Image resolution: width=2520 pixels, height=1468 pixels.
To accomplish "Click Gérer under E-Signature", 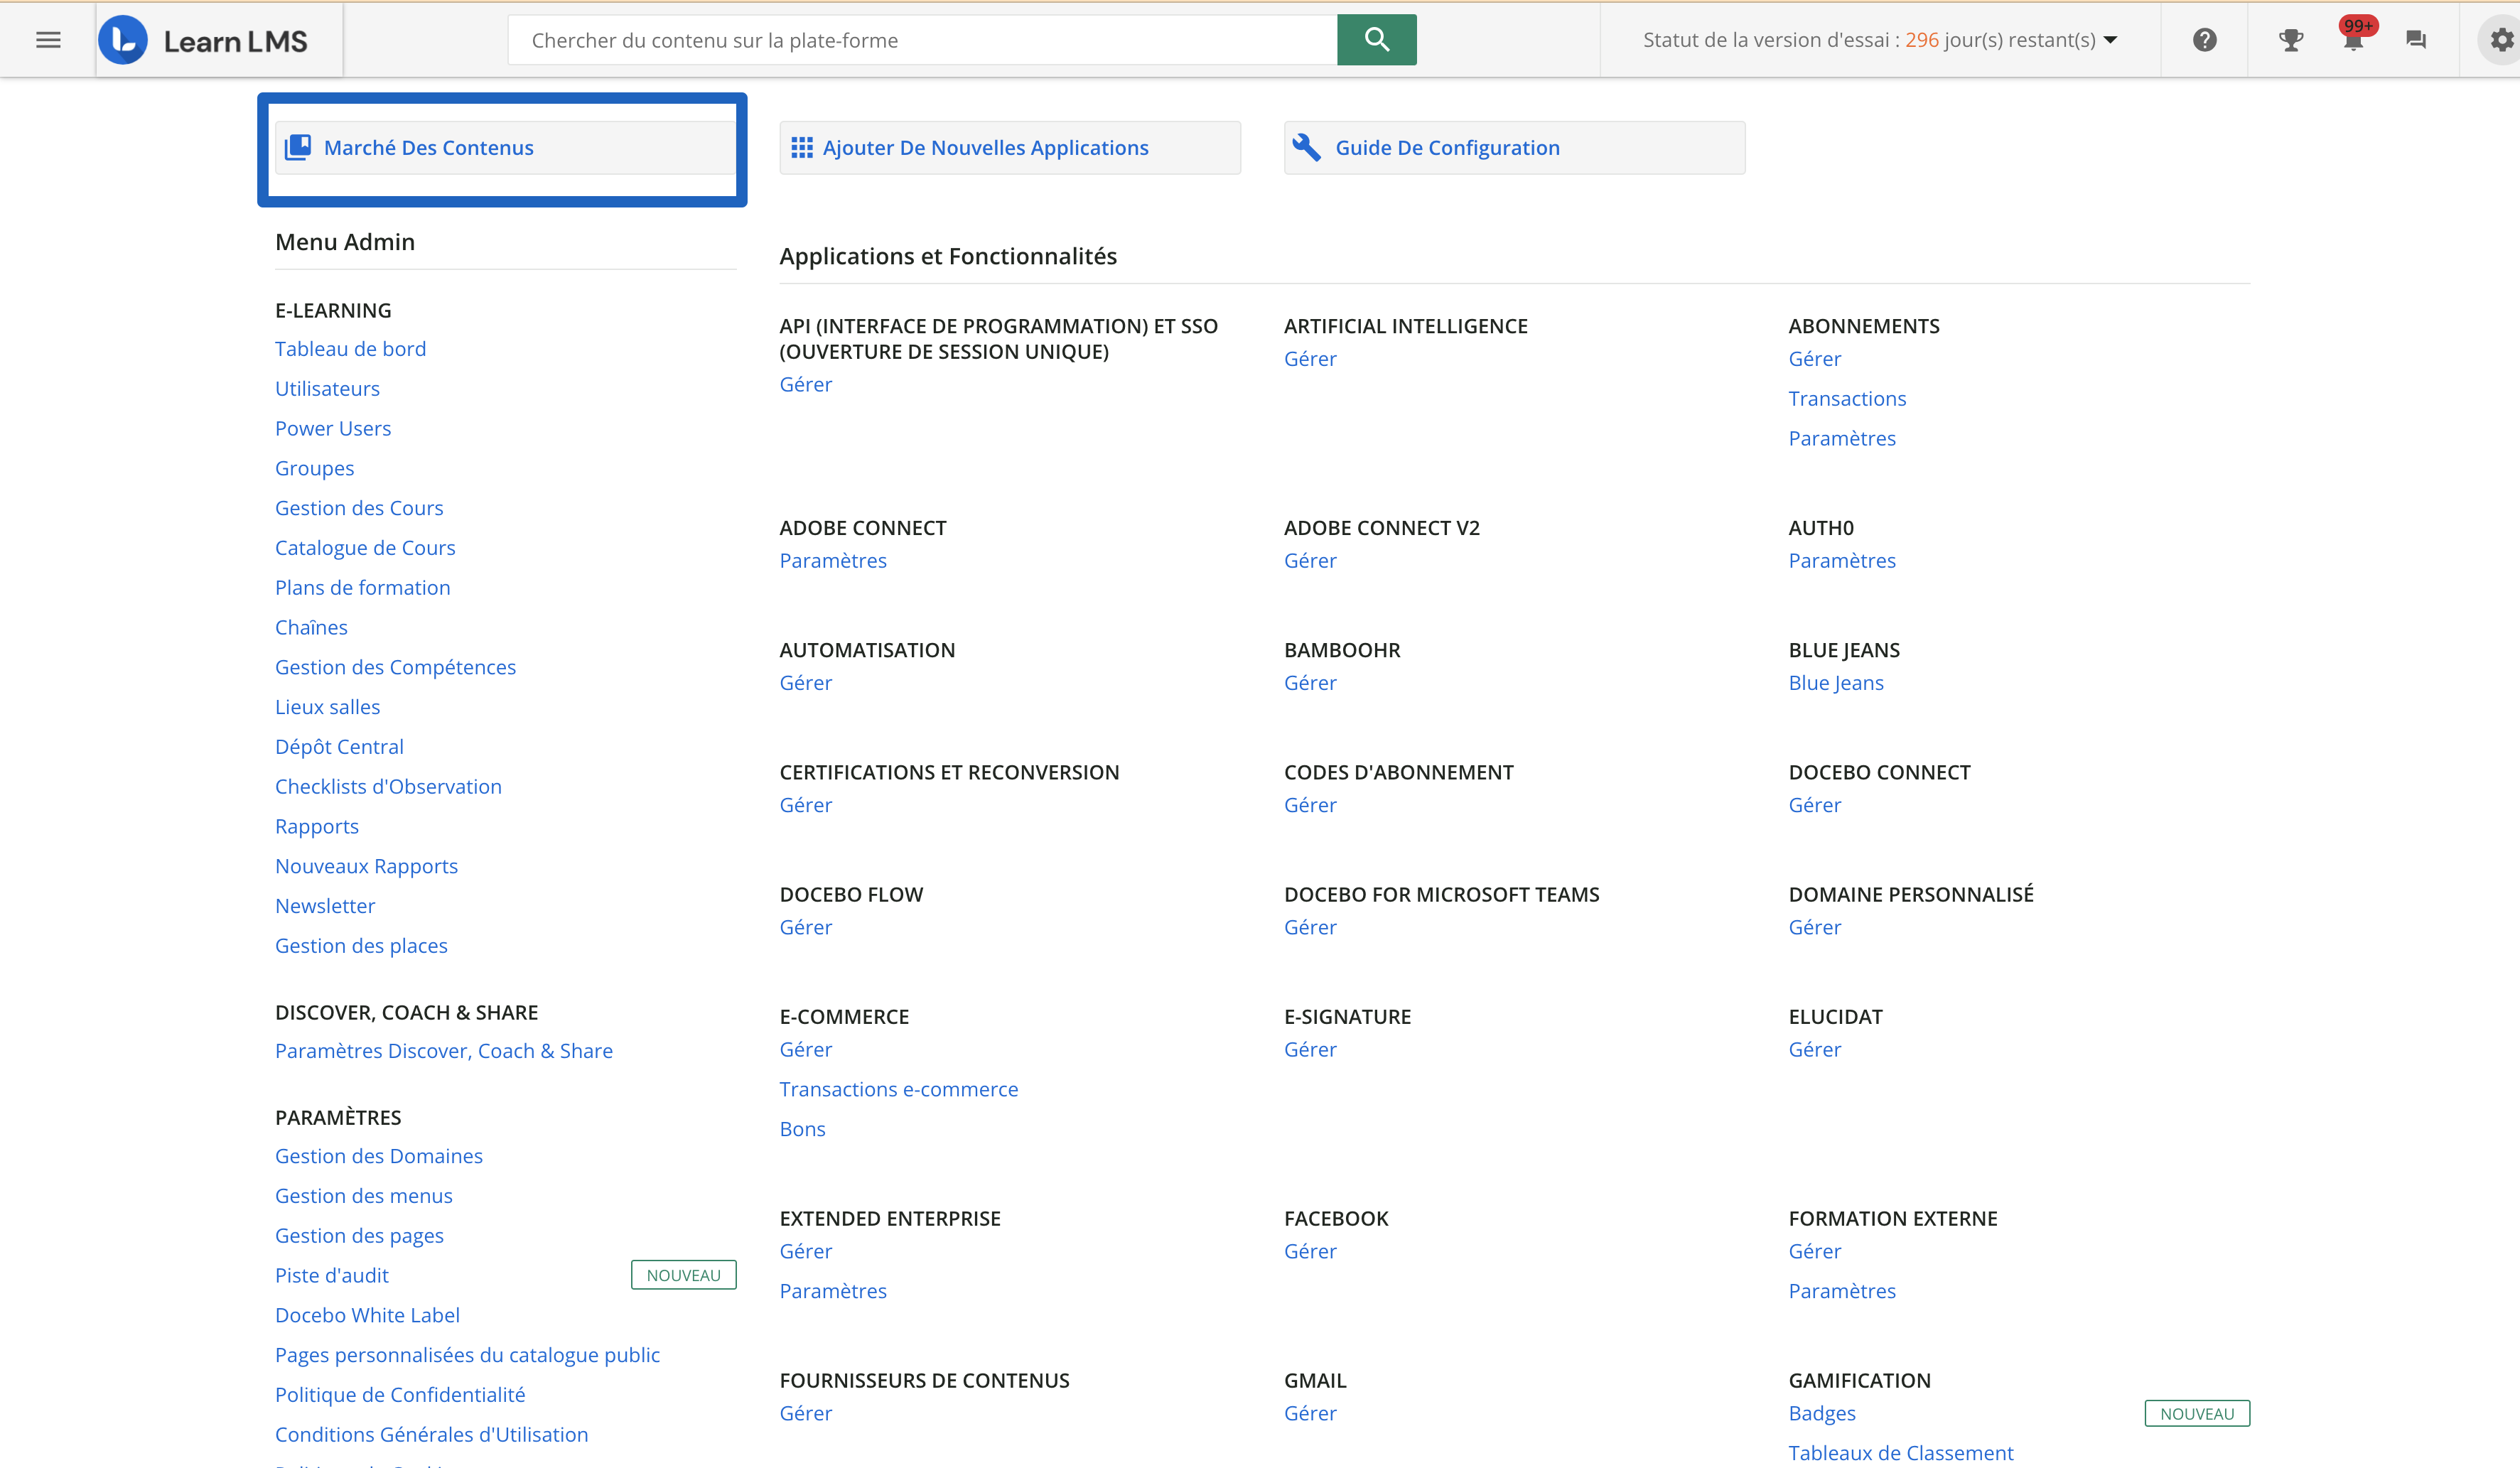I will click(x=1310, y=1049).
